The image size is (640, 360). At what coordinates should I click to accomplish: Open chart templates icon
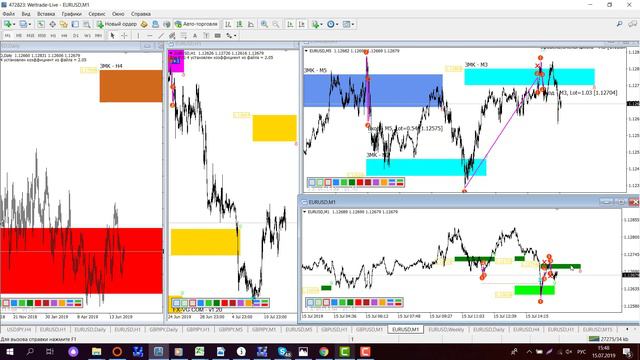(x=346, y=24)
